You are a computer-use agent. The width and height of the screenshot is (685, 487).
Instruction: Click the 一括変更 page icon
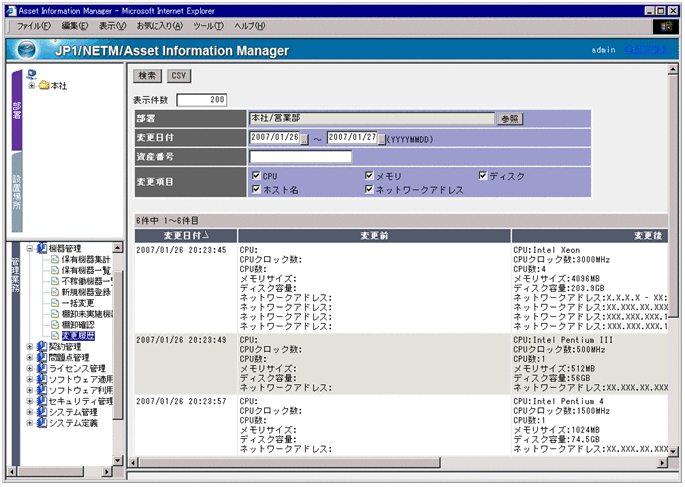click(x=56, y=303)
